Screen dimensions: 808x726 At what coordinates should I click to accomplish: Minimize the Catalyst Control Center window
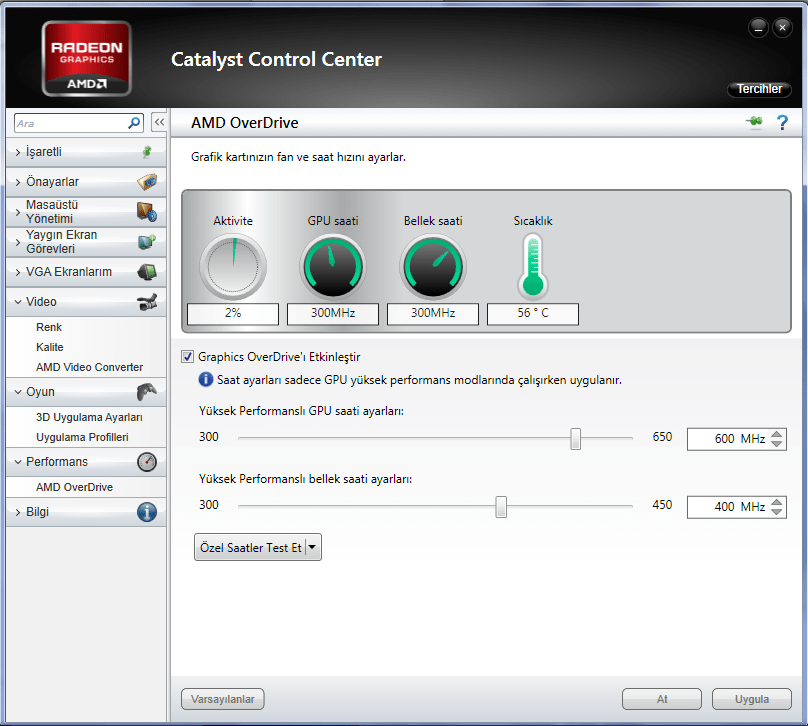758,27
